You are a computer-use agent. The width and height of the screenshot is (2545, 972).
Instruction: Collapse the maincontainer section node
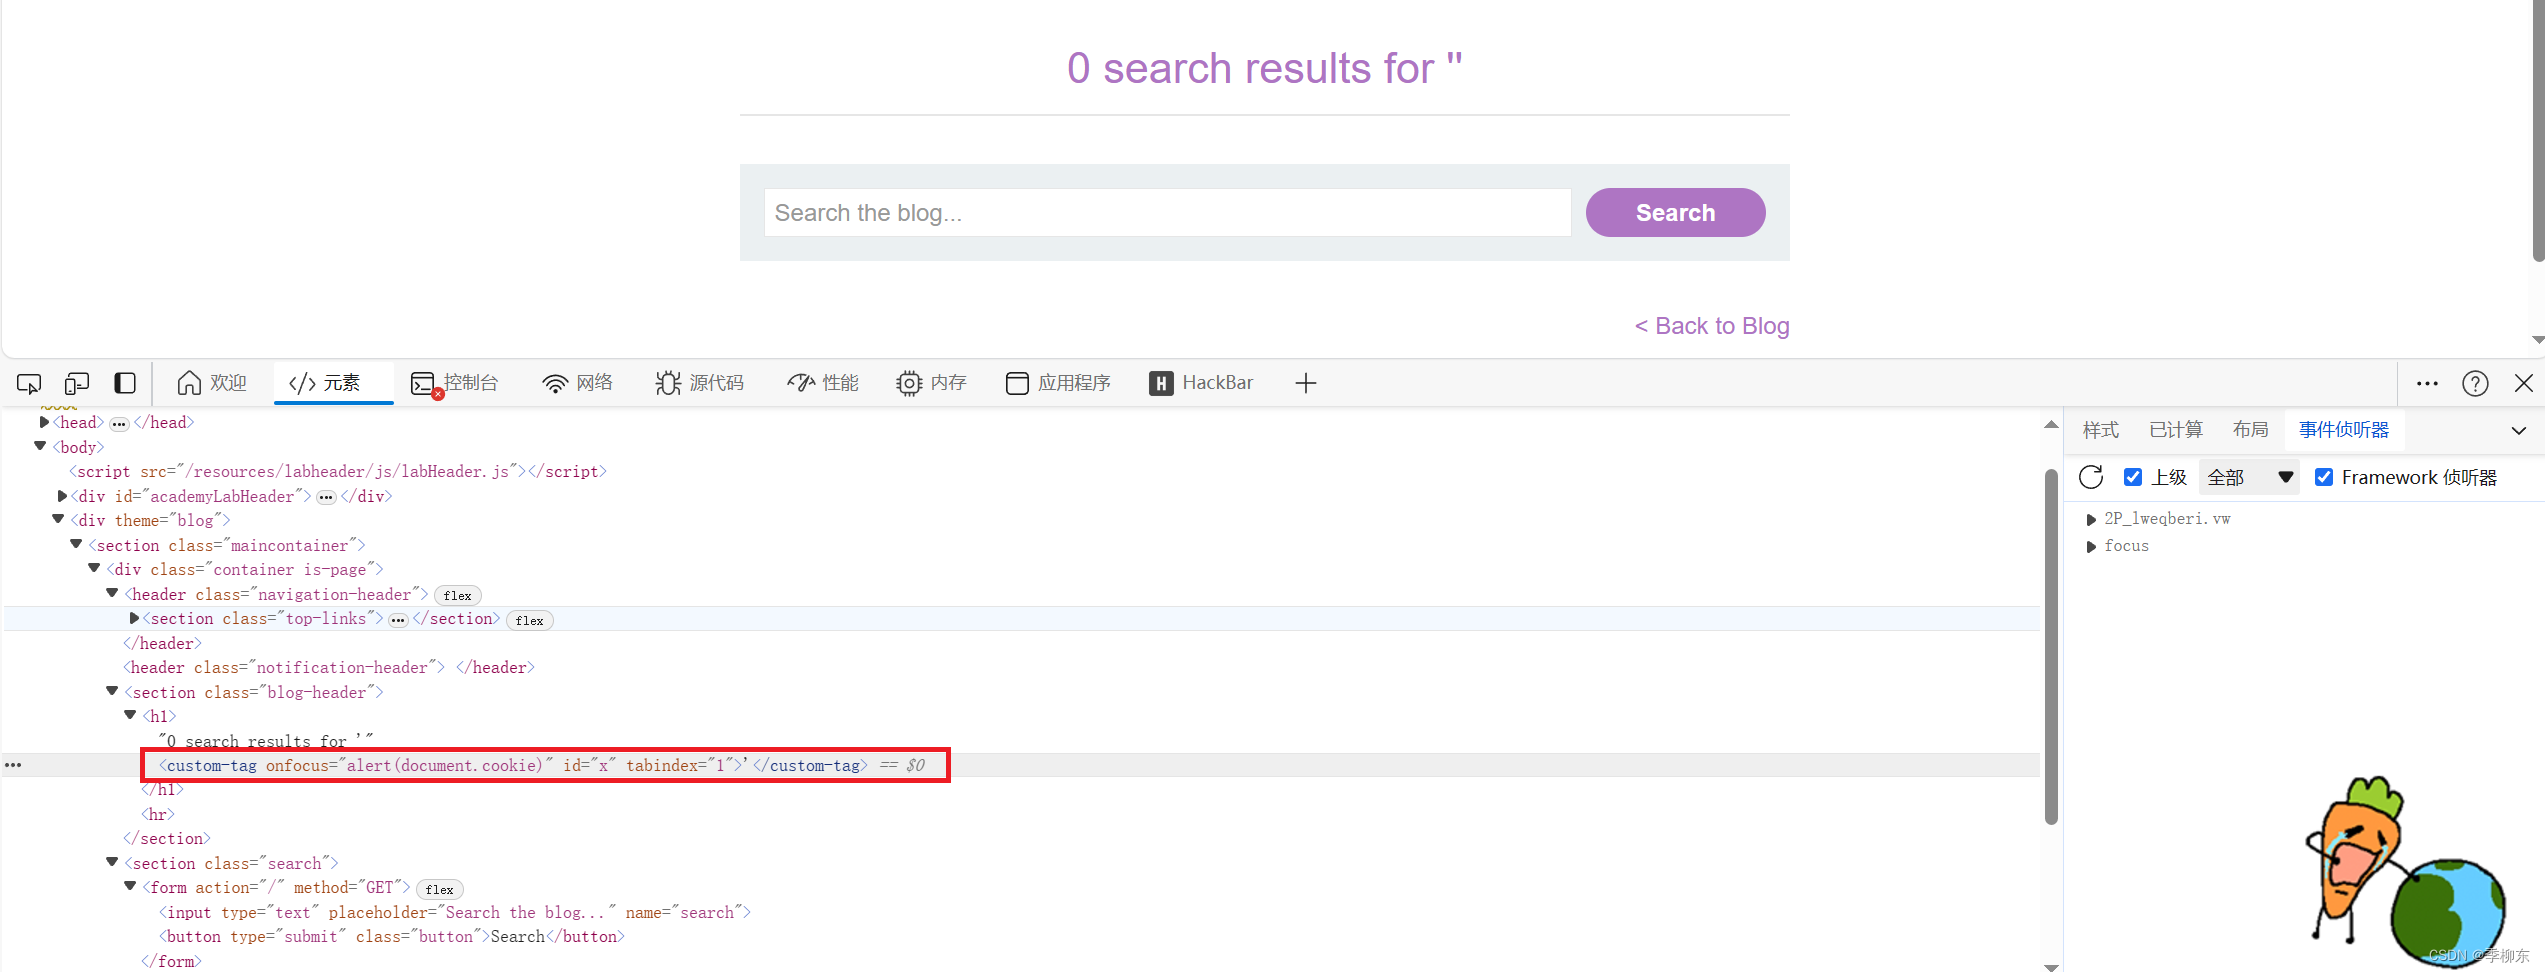pos(76,544)
